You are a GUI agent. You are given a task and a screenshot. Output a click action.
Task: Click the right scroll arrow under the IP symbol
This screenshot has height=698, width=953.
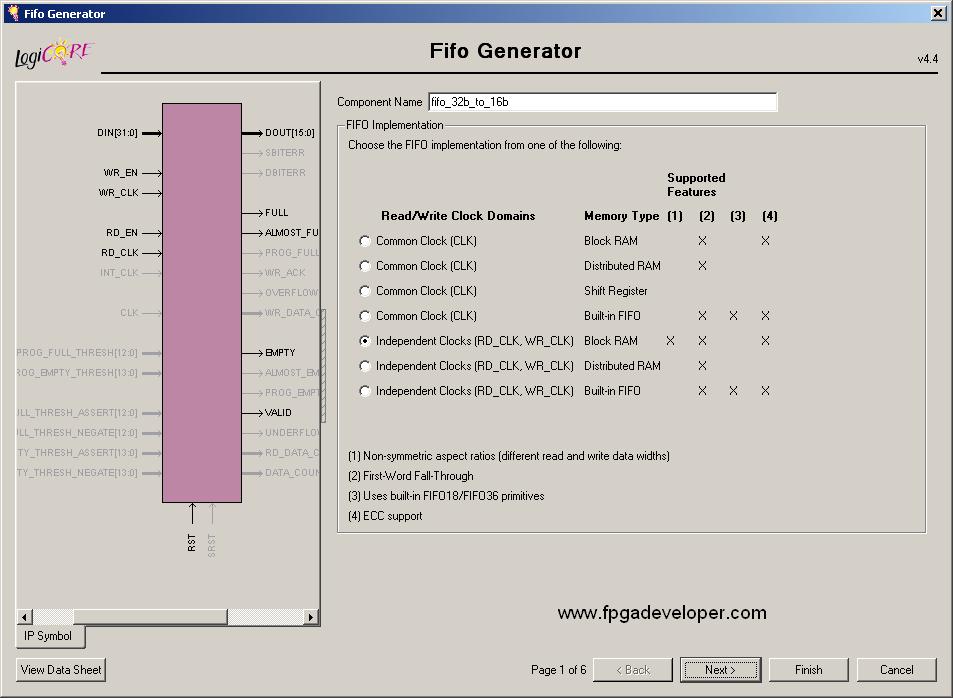click(x=310, y=617)
